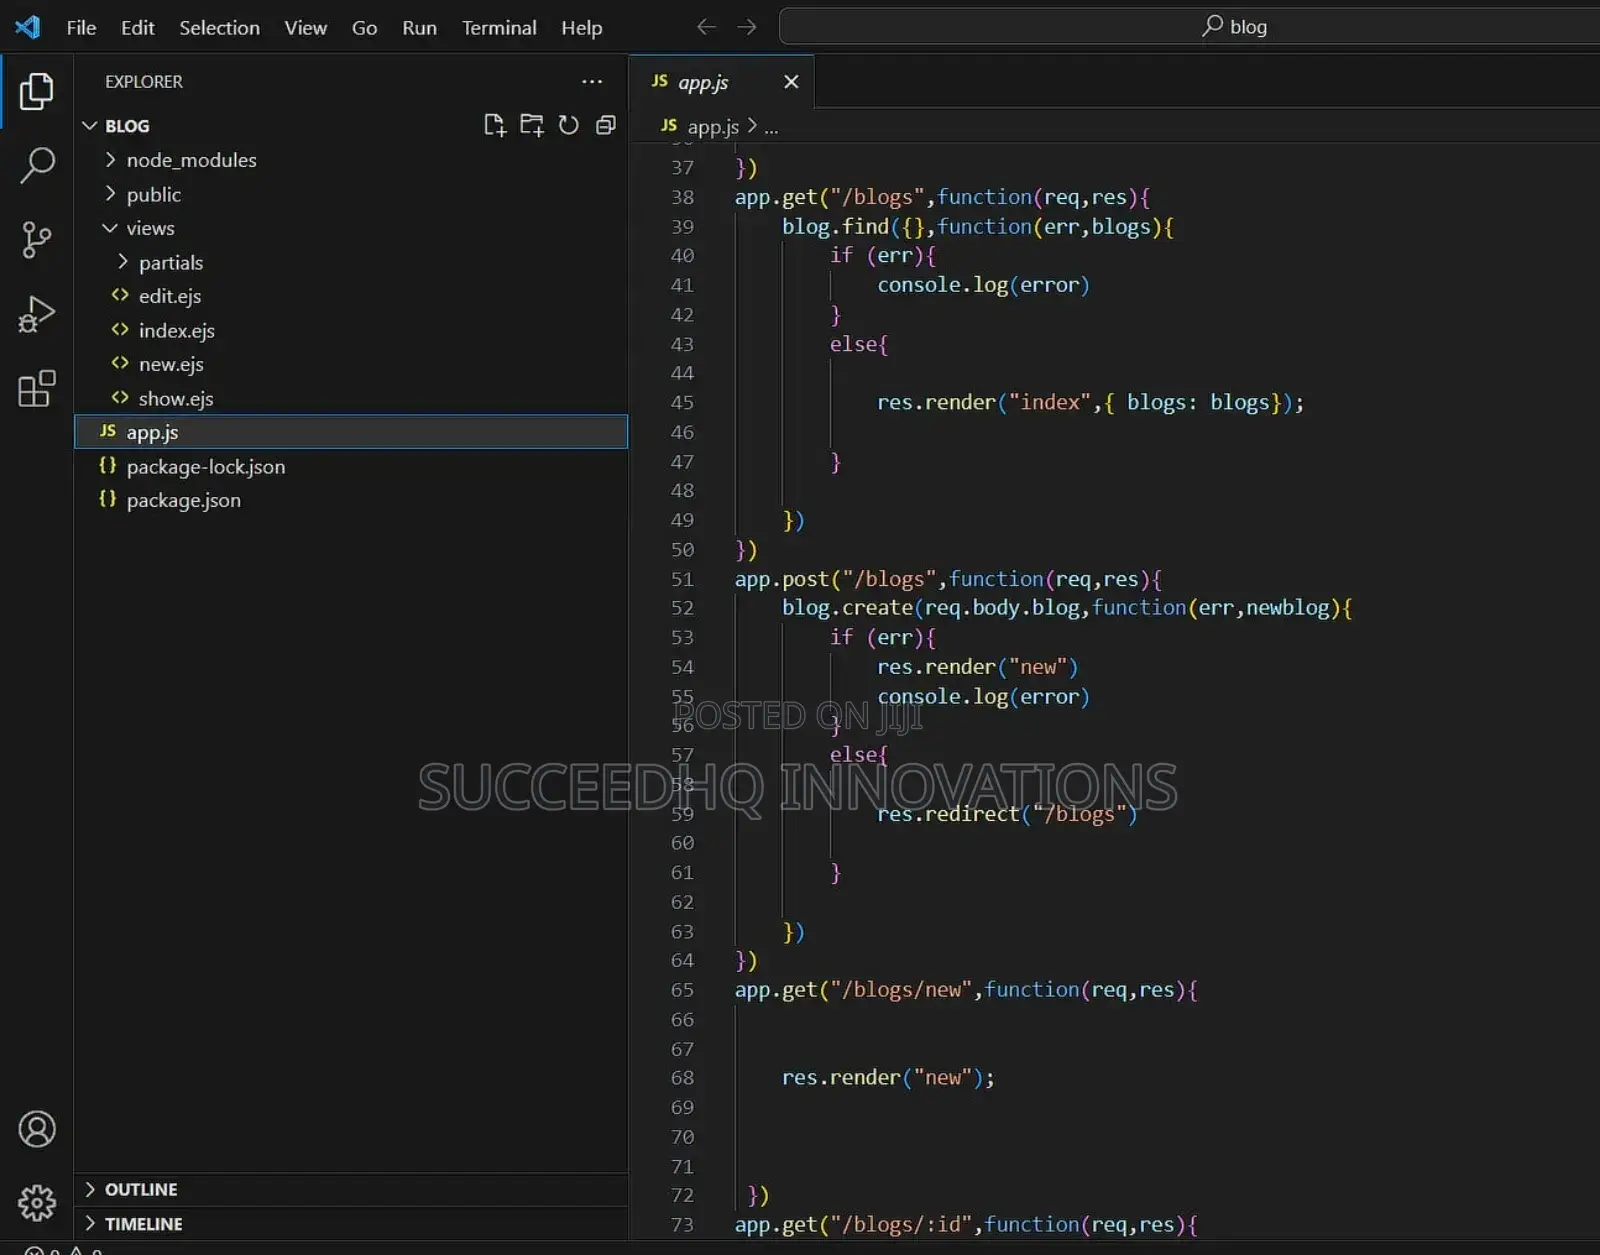Open the Help menu
The height and width of the screenshot is (1255, 1600).
(581, 28)
